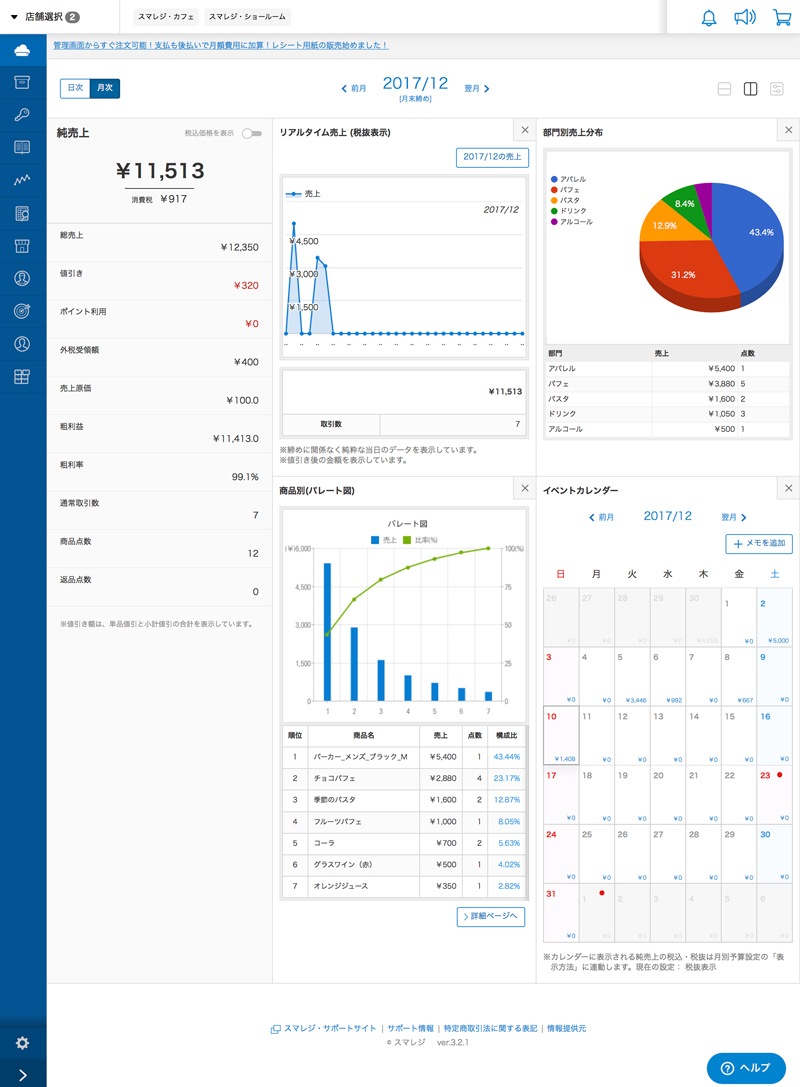Viewport: 800px width, 1087px height.
Task: Click the 詳細ページへ button
Action: tap(491, 917)
